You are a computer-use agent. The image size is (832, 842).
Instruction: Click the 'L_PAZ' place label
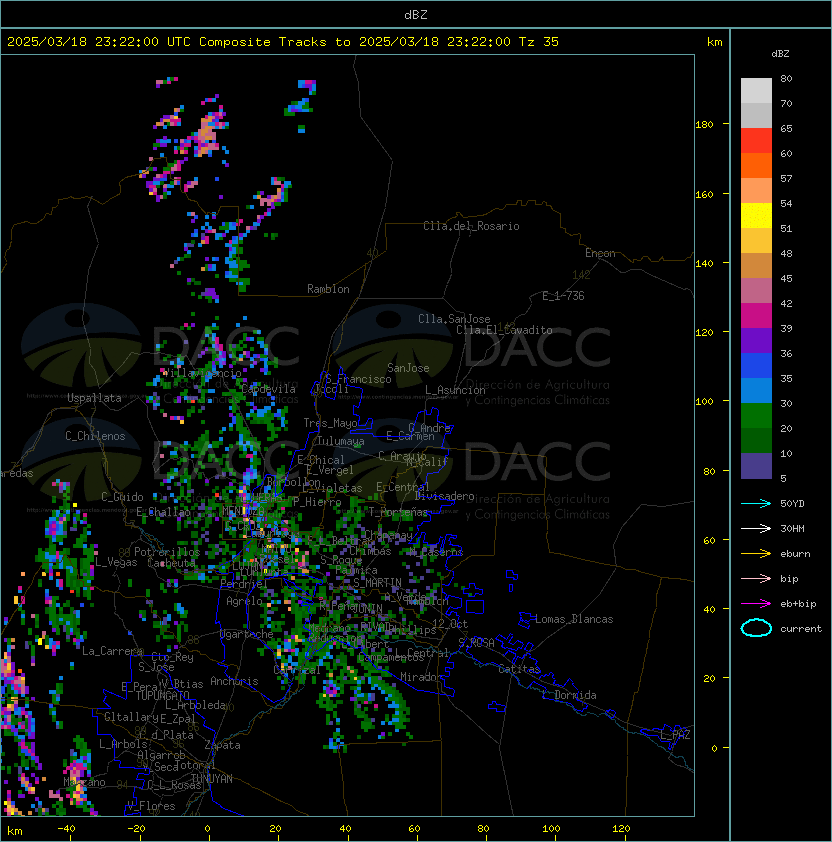point(675,735)
